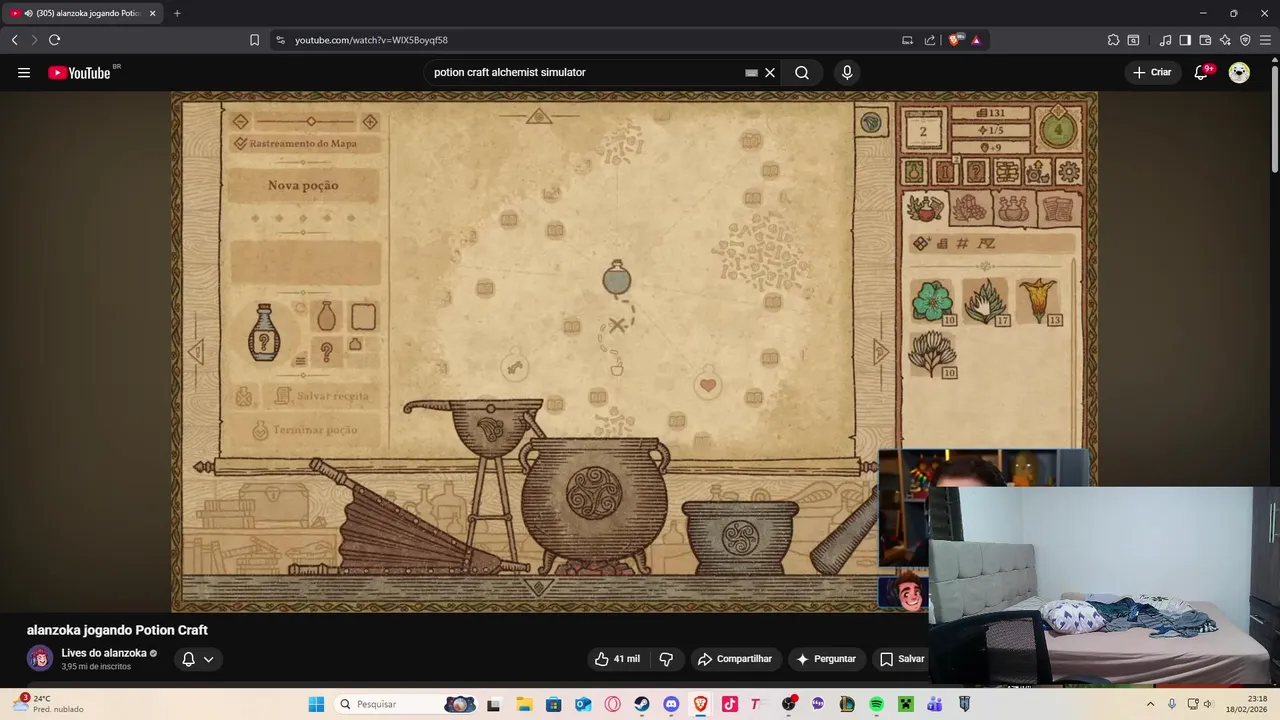Open YouTube notifications bell
The width and height of the screenshot is (1280, 720).
click(x=1201, y=72)
